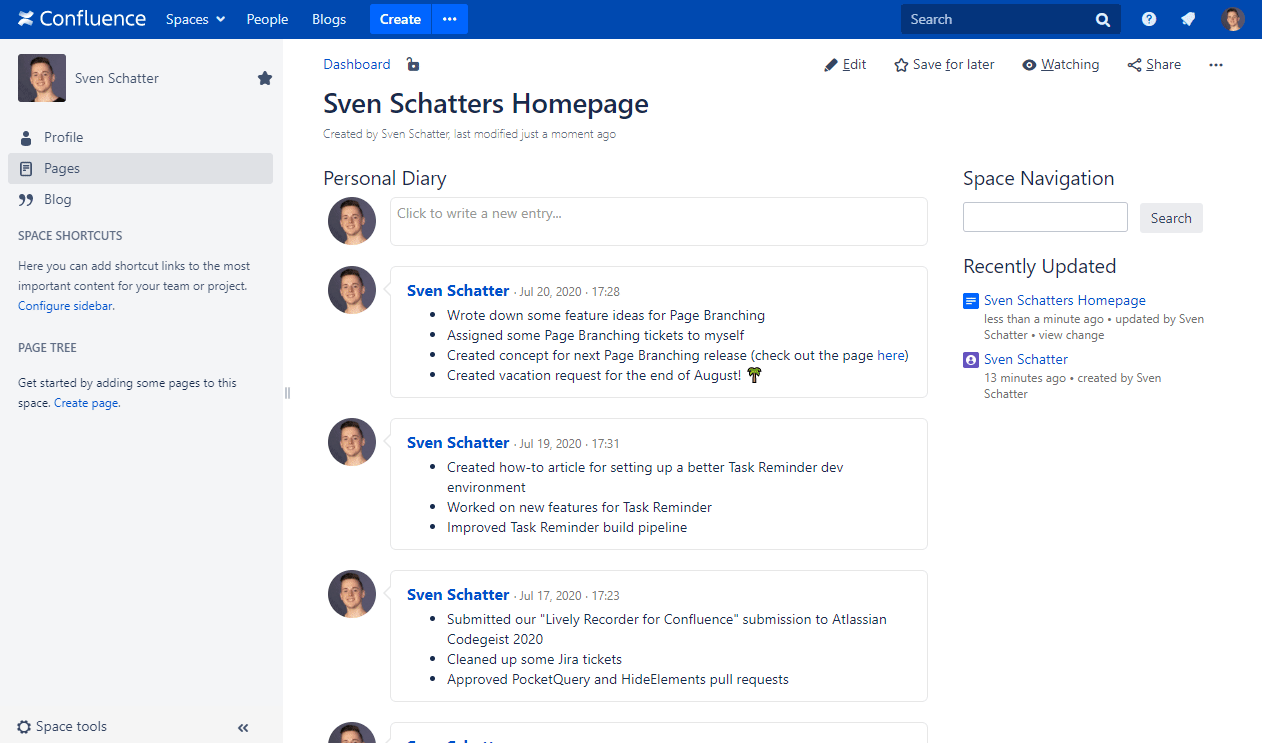Toggle Save for later star
Viewport: 1262px width, 743px height.
click(x=944, y=65)
